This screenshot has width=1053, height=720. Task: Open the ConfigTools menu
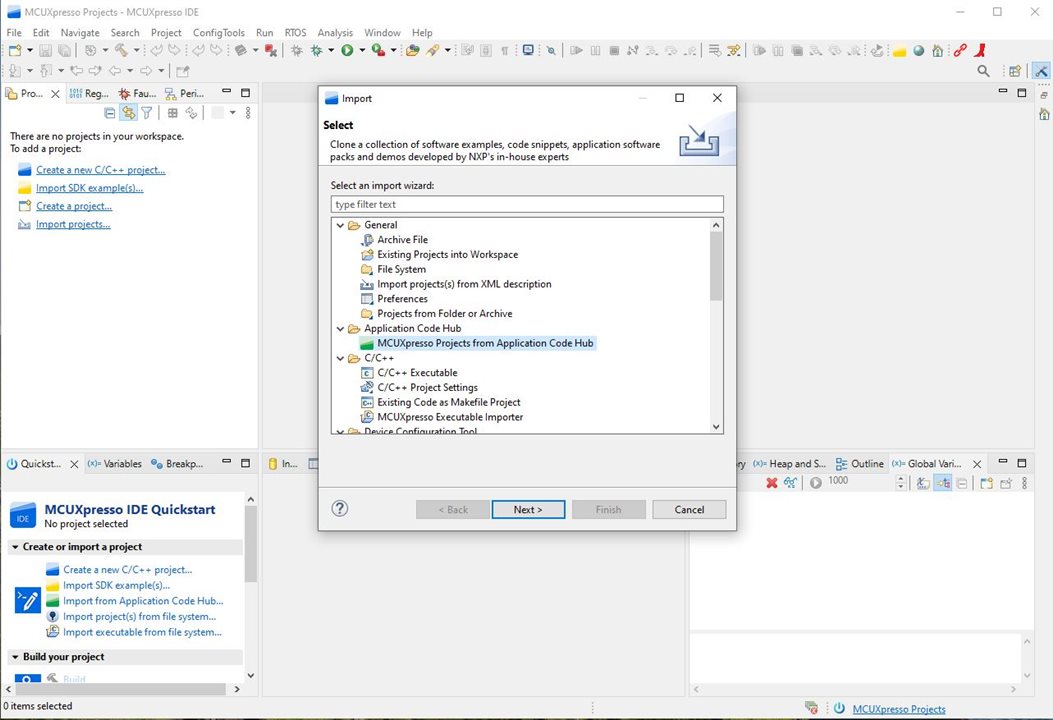(x=219, y=32)
